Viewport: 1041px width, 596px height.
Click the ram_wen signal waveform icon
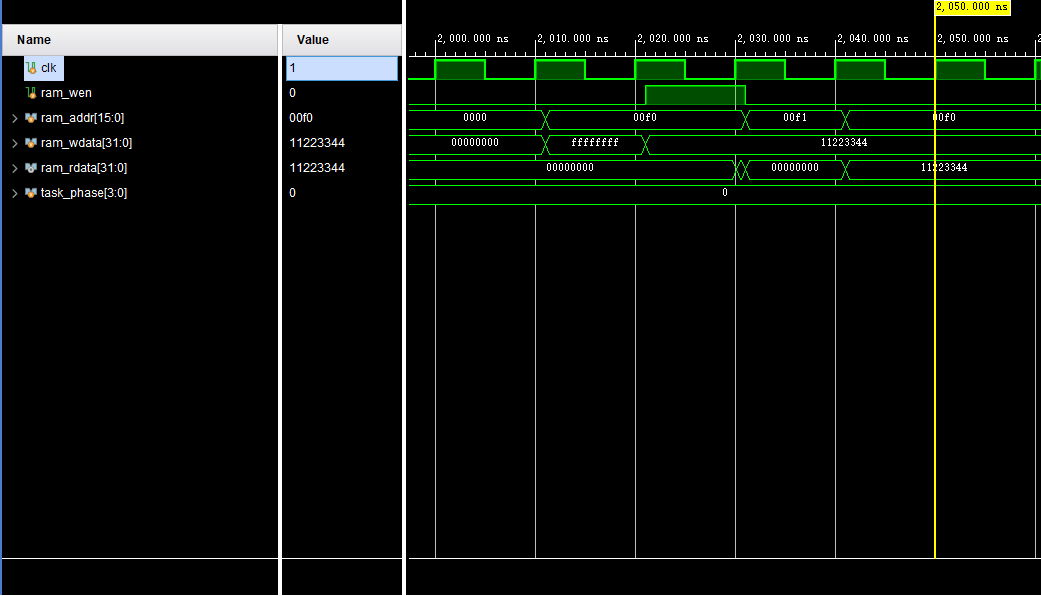(31, 92)
